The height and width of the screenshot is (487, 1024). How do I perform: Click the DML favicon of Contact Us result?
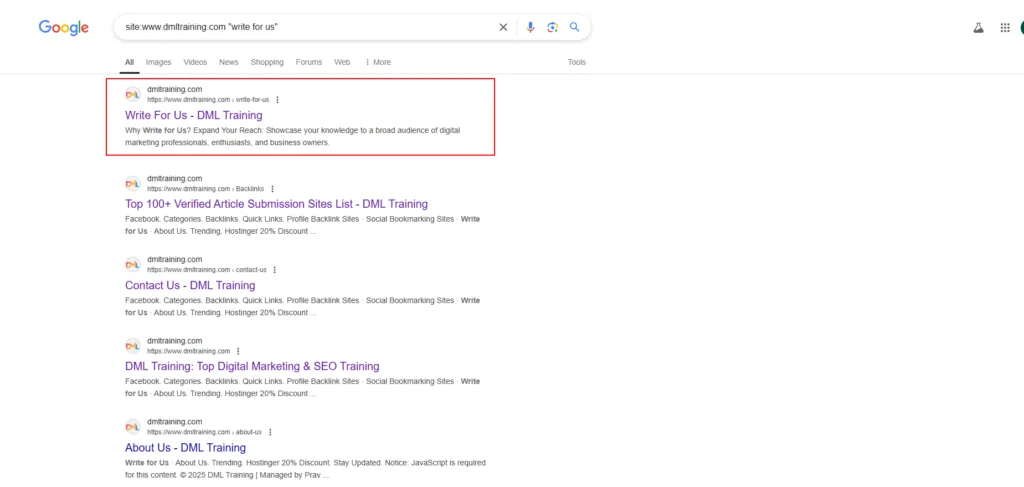pyautogui.click(x=132, y=265)
